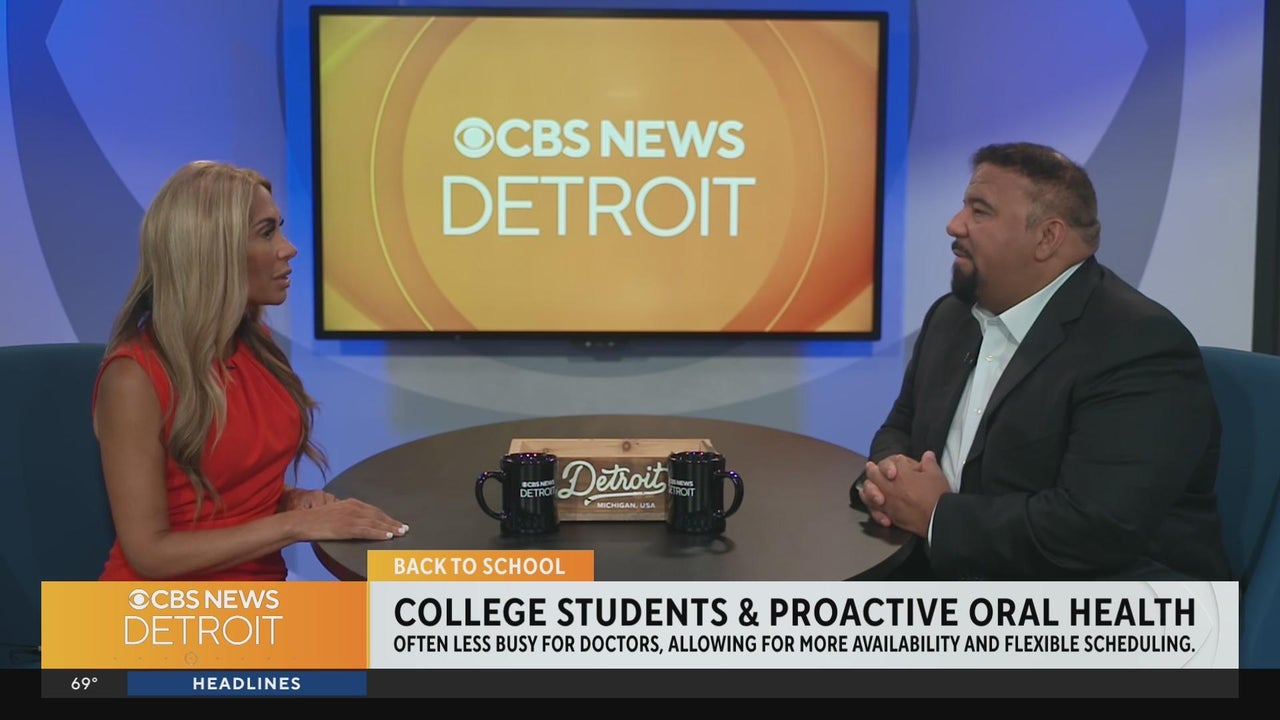Select the BACK TO SCHOOL orange tag
The image size is (1280, 720).
(480, 566)
